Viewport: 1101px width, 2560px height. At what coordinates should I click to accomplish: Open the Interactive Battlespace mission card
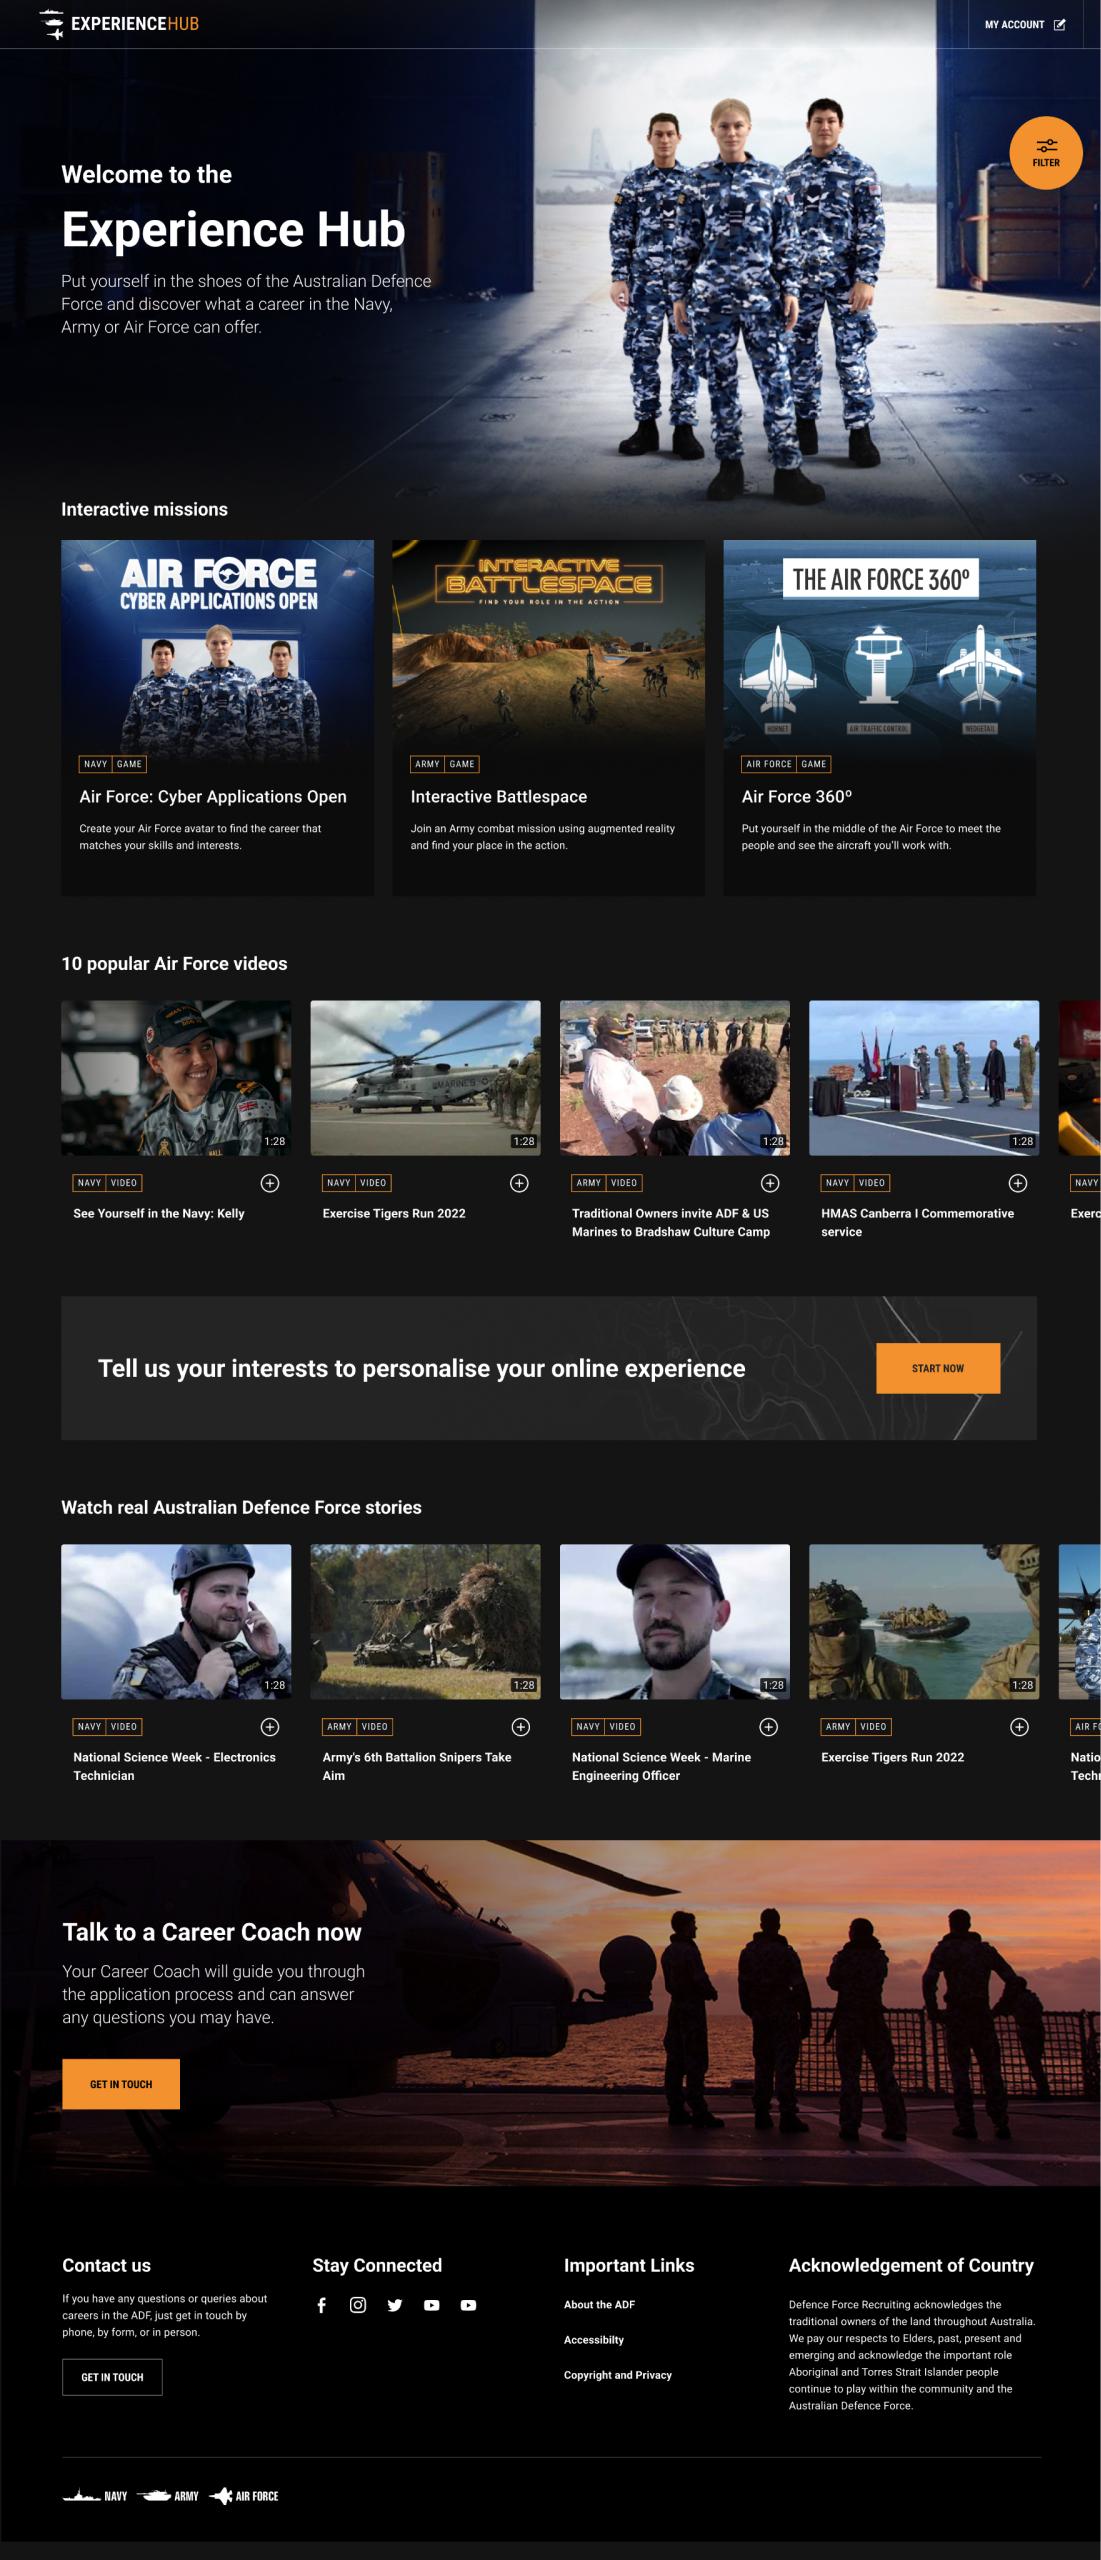tap(548, 716)
